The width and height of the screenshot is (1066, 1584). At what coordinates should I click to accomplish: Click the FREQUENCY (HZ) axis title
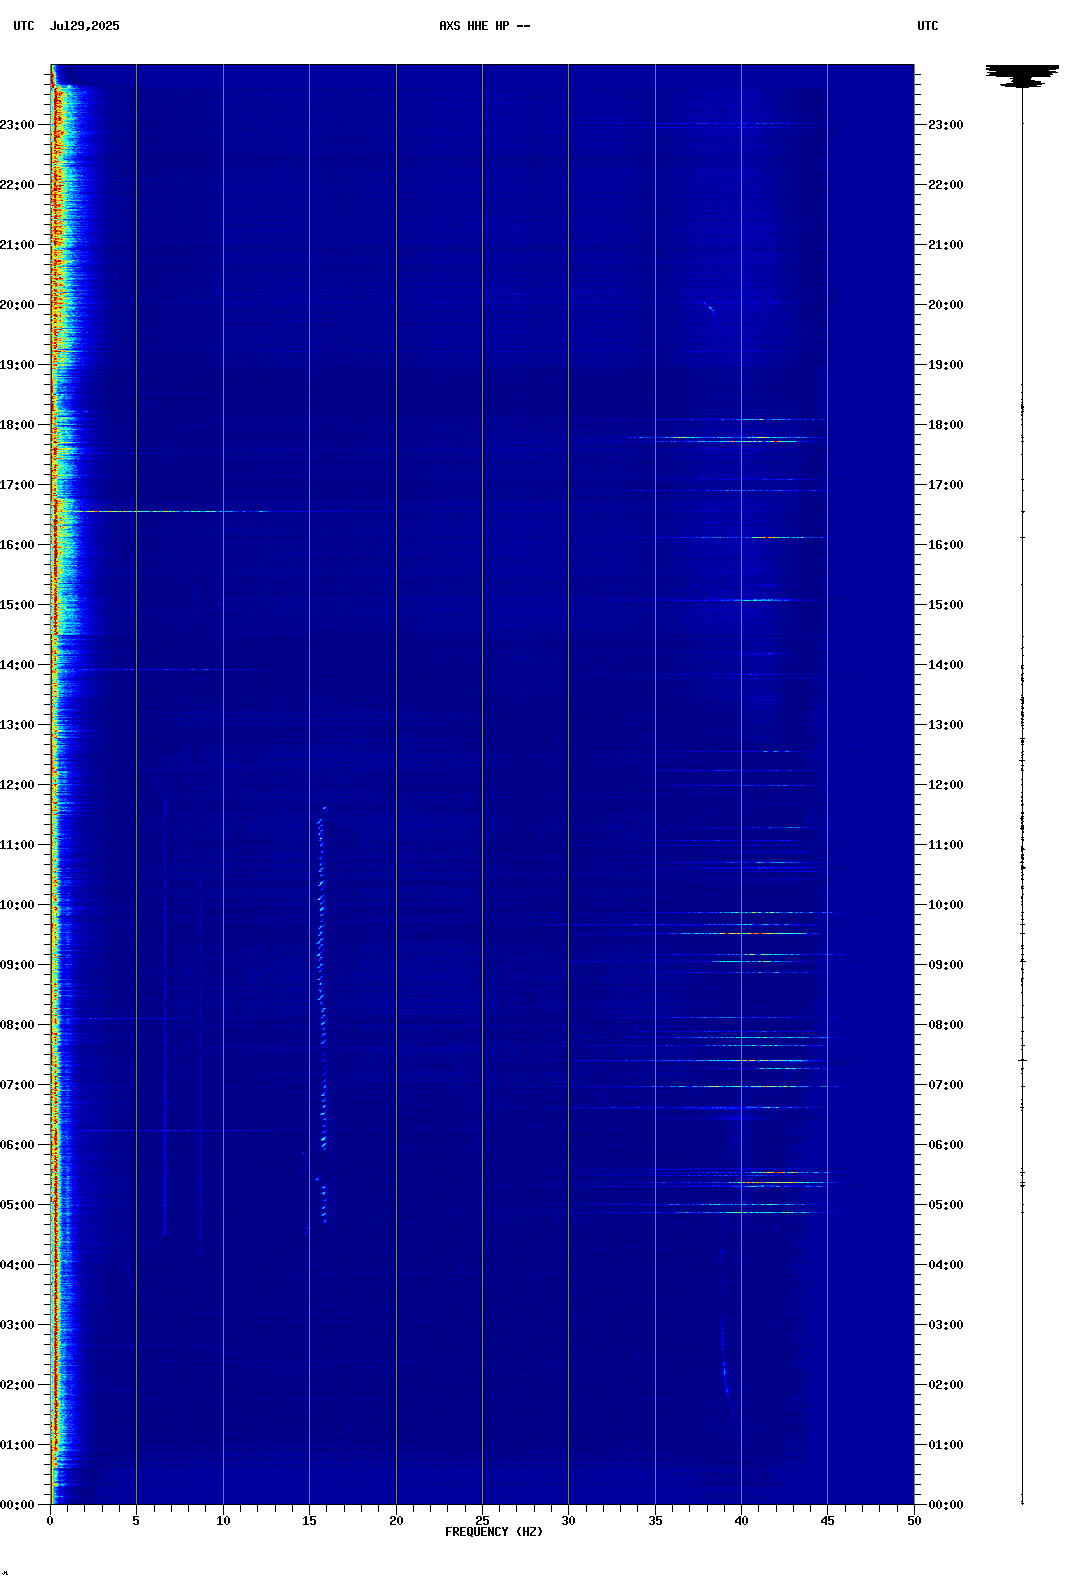click(x=494, y=1532)
